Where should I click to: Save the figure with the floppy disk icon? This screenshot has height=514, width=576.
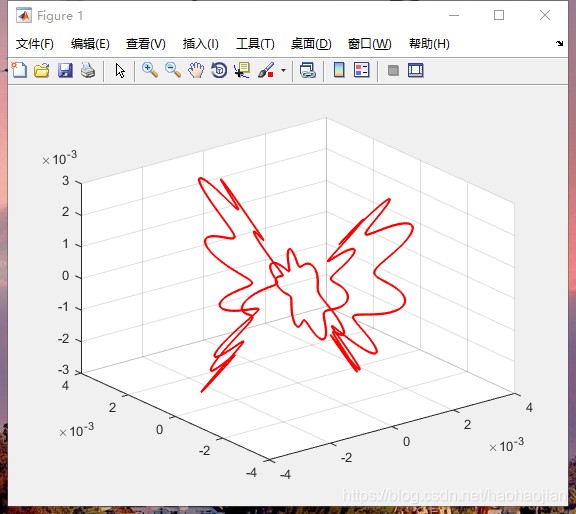pos(65,70)
